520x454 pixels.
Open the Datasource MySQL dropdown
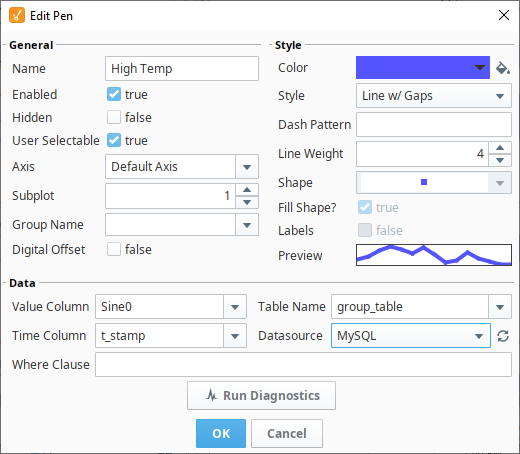[x=411, y=336]
